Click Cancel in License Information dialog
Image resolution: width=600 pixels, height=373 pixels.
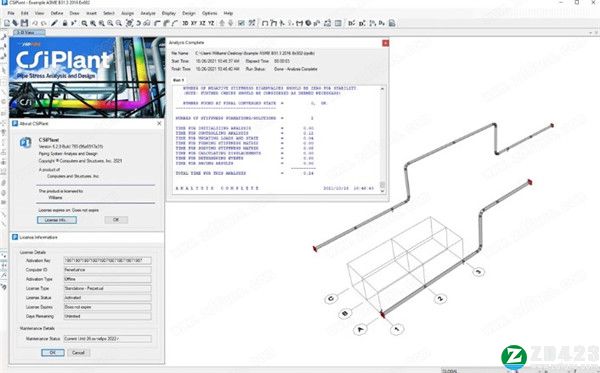78,352
